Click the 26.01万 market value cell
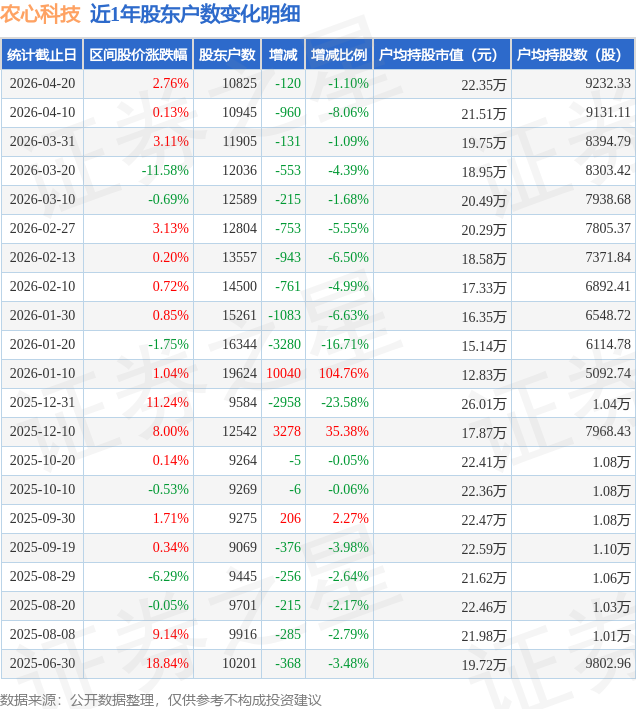The height and width of the screenshot is (709, 636). point(483,404)
